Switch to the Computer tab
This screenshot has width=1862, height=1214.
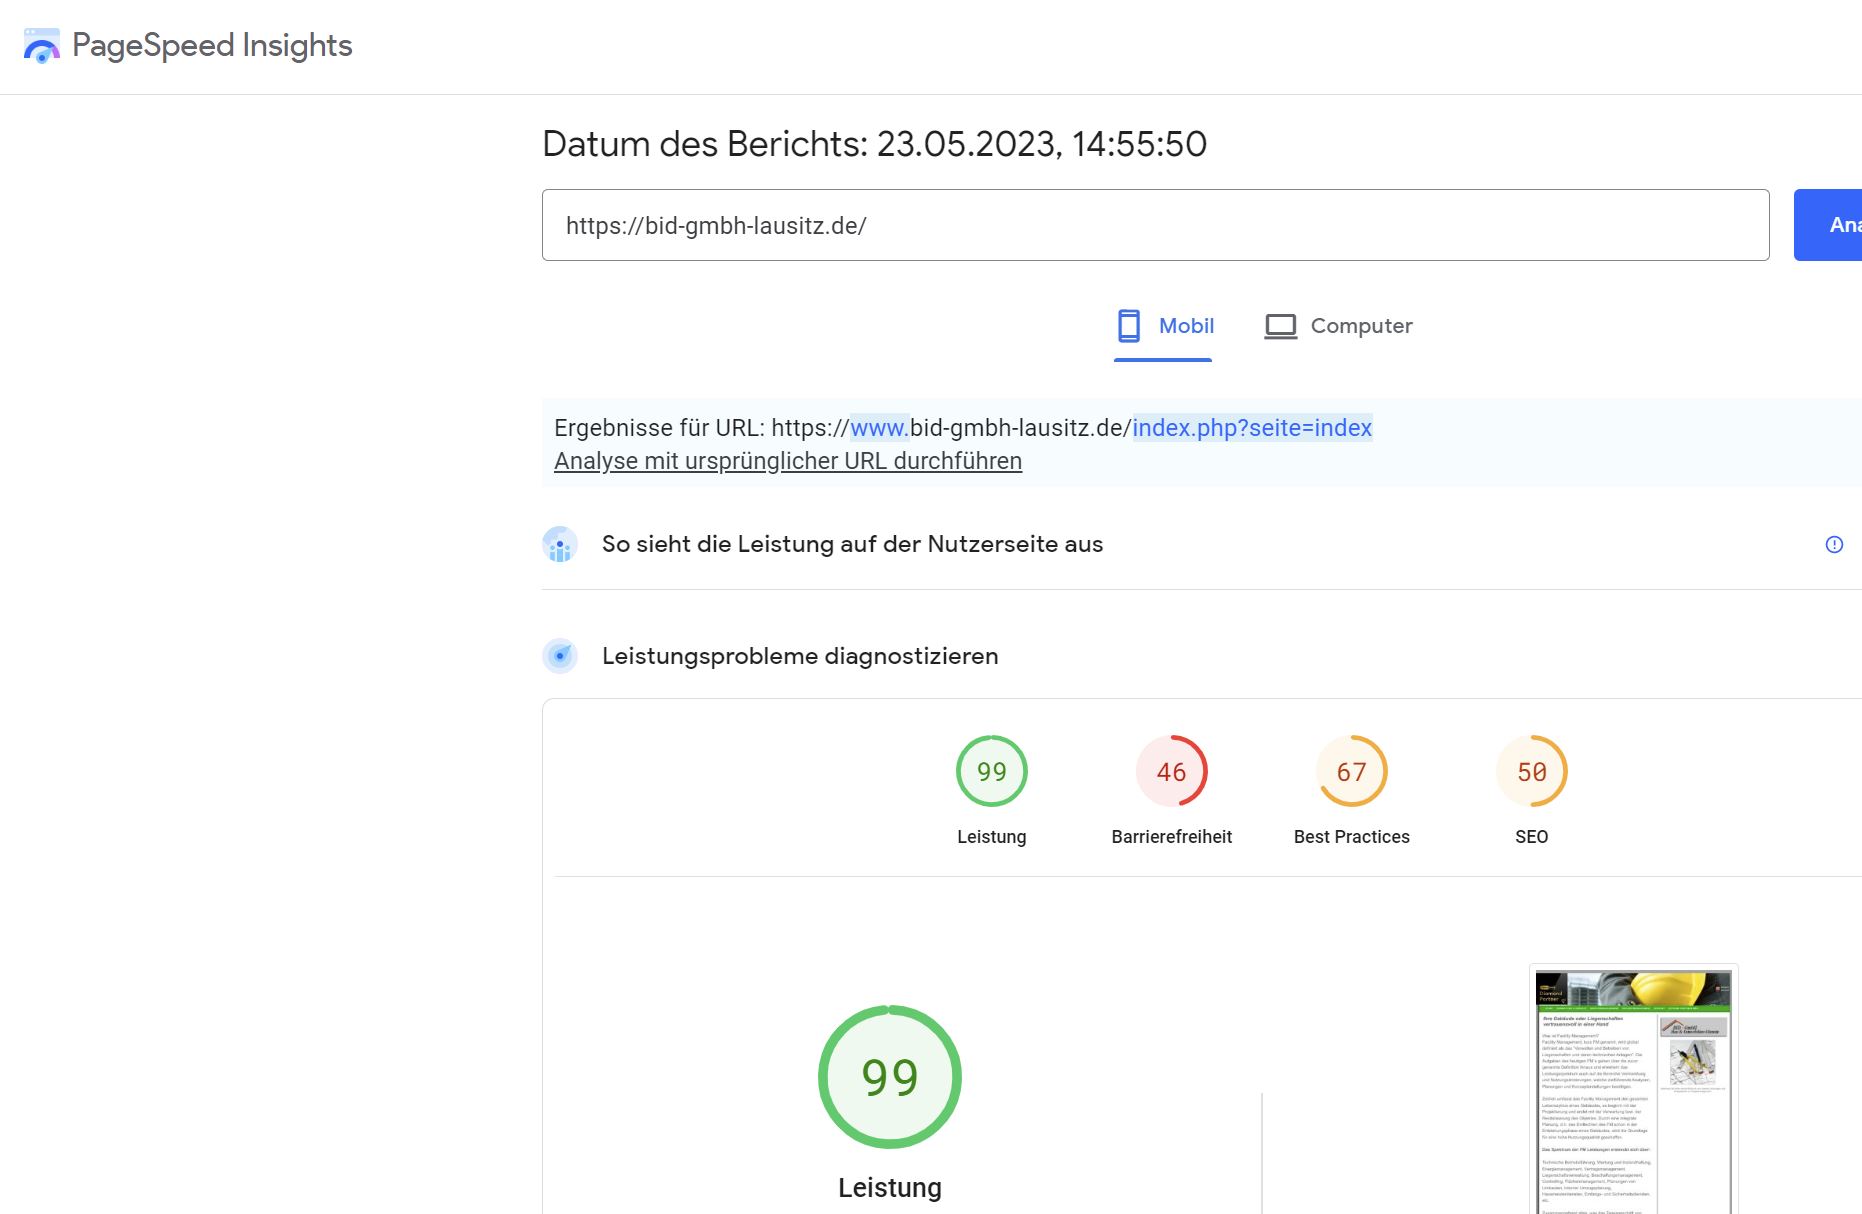pos(1338,326)
